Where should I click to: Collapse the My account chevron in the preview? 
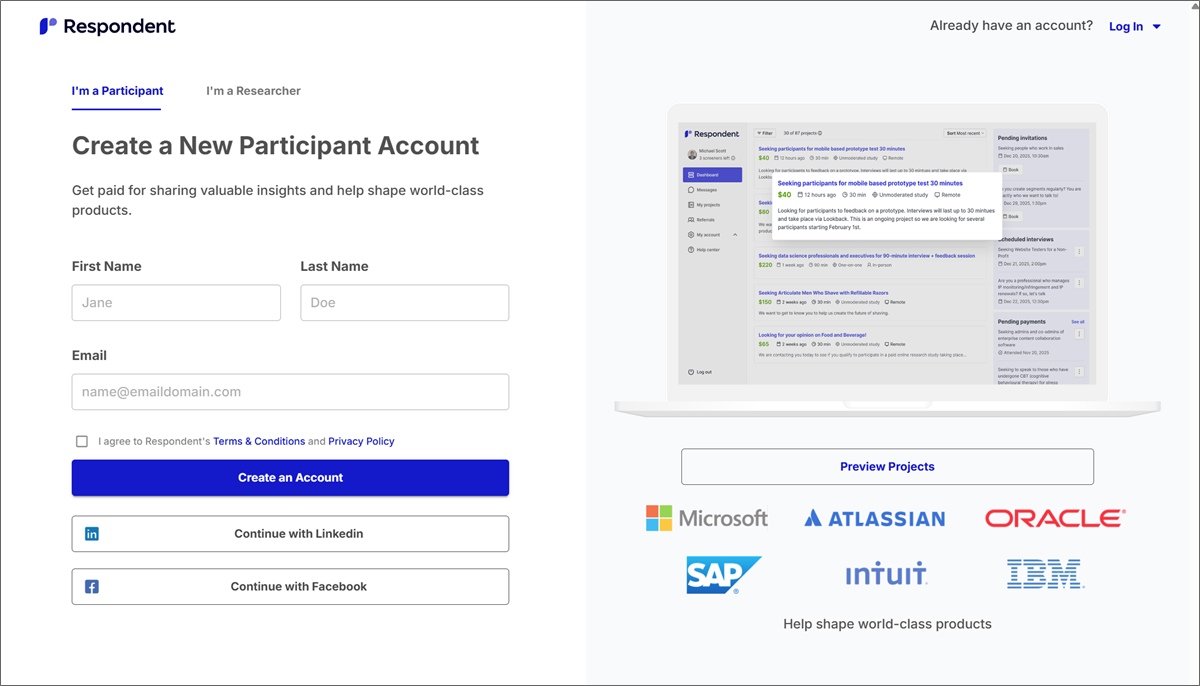click(x=735, y=234)
